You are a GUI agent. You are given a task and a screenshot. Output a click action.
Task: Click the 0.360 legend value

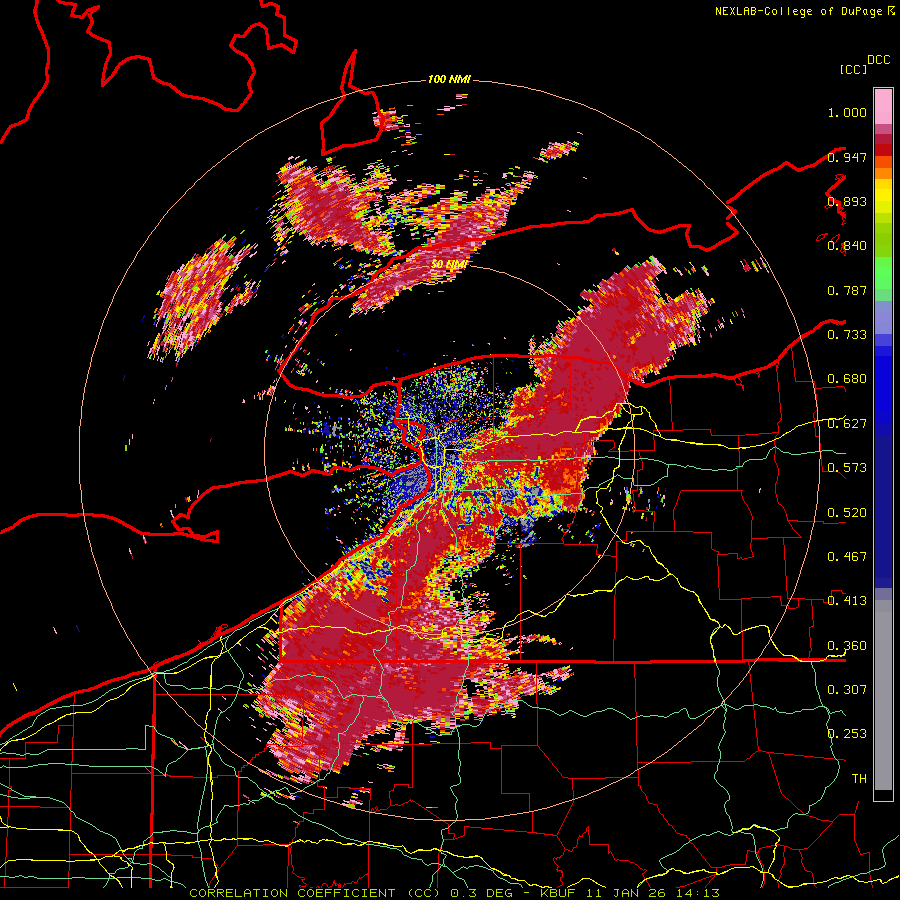[x=847, y=645]
